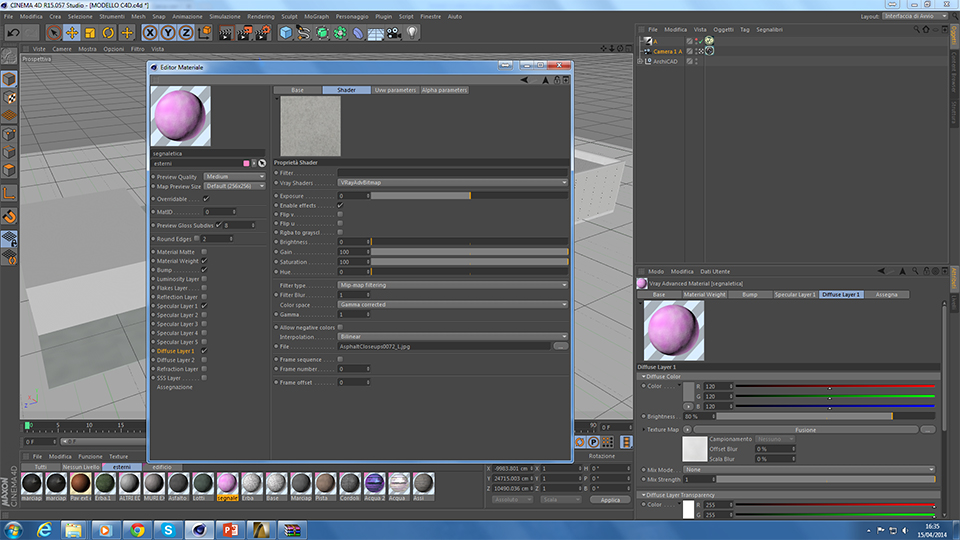Add a cube primitive object
Screen dimensions: 960x540
click(x=286, y=33)
